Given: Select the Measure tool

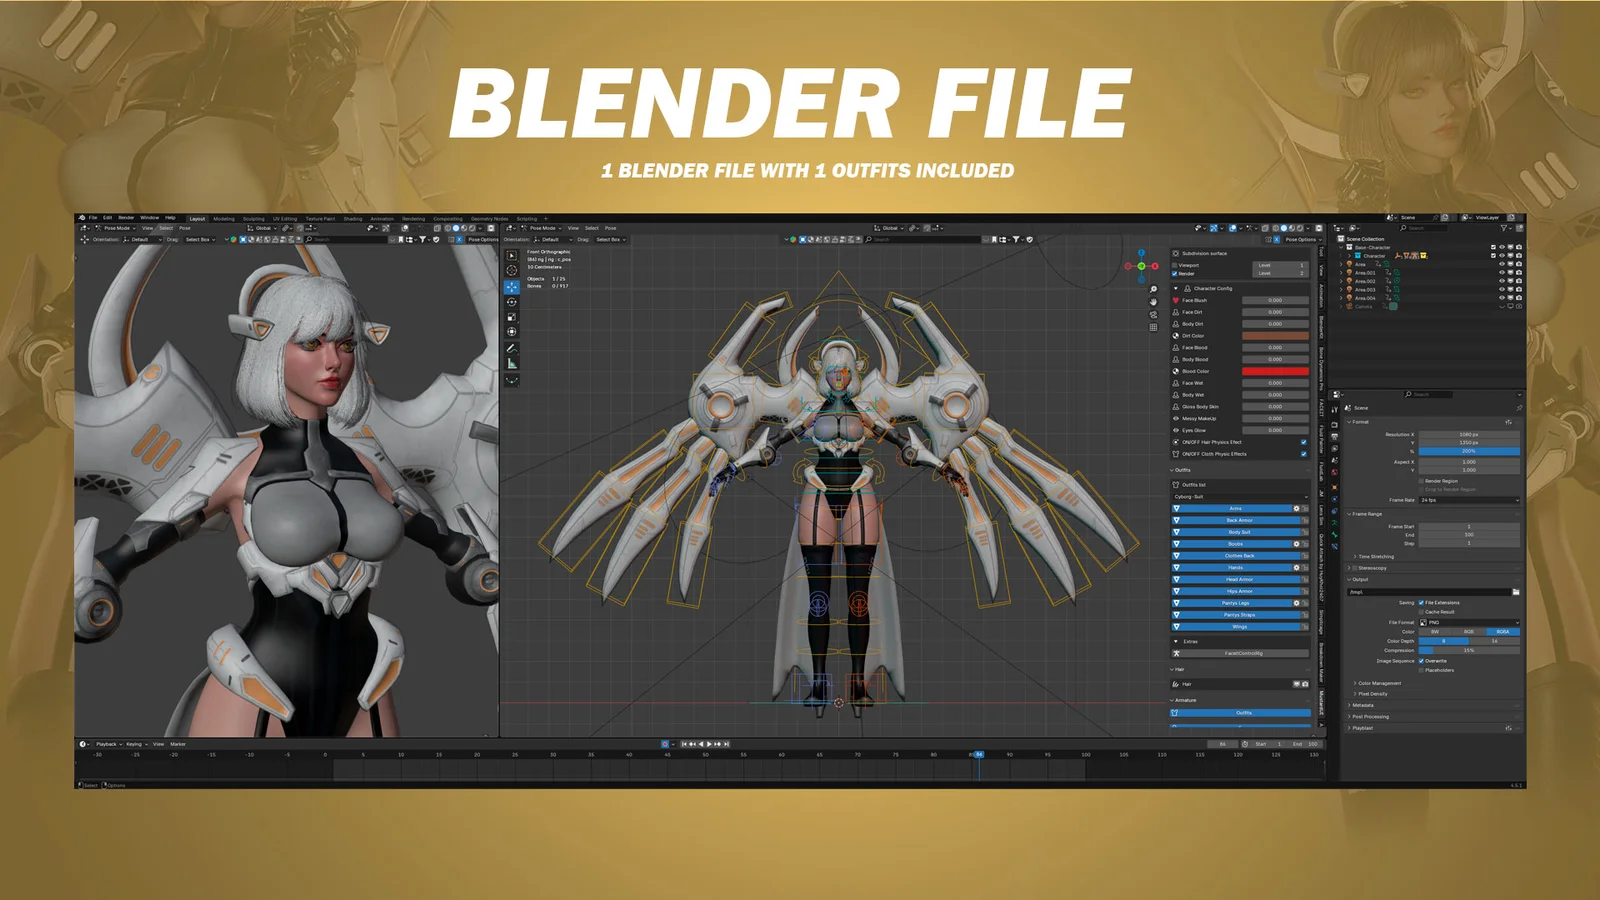Looking at the screenshot, I should tap(512, 364).
